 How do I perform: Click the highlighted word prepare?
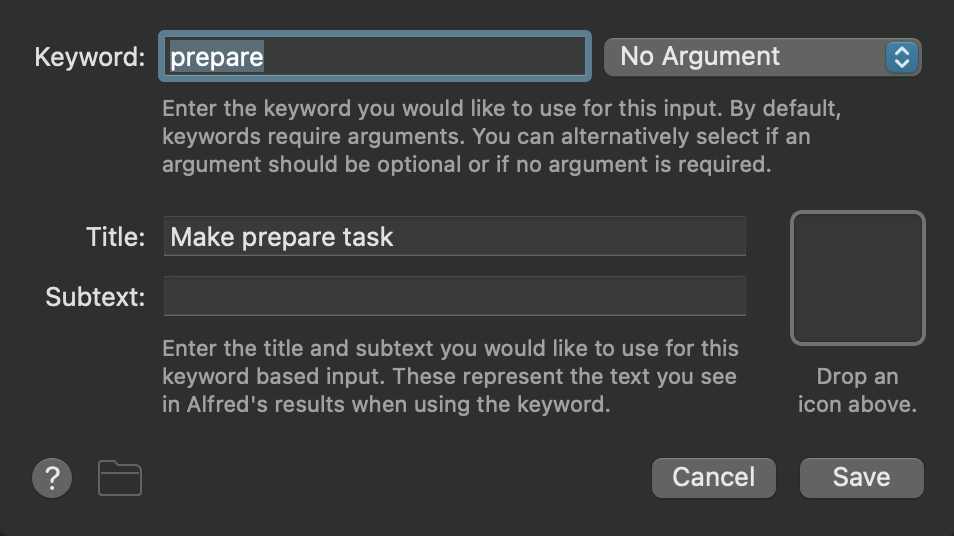(217, 57)
